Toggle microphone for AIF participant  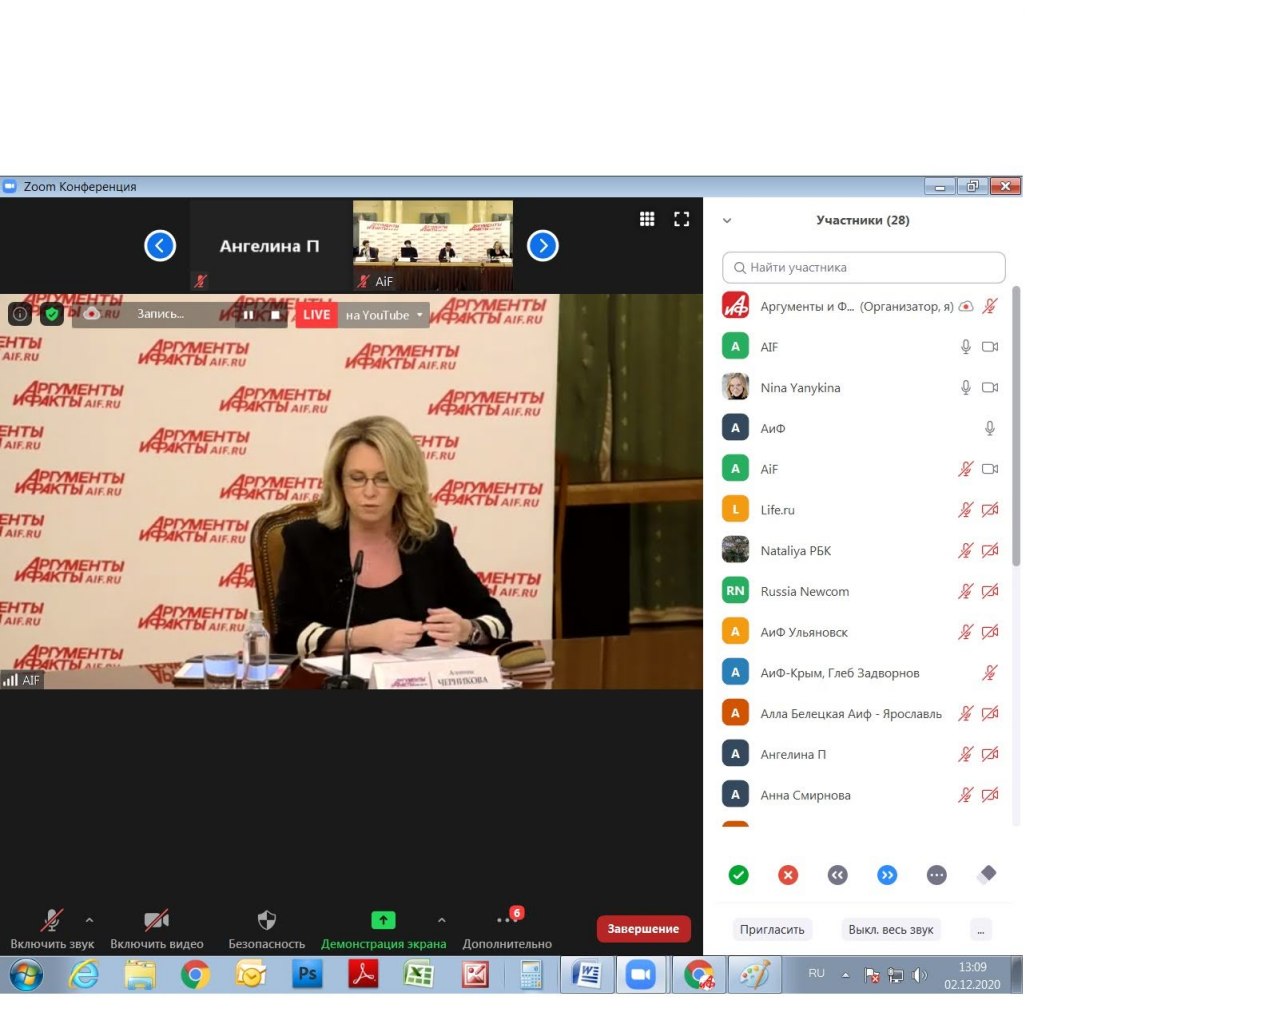coord(966,347)
